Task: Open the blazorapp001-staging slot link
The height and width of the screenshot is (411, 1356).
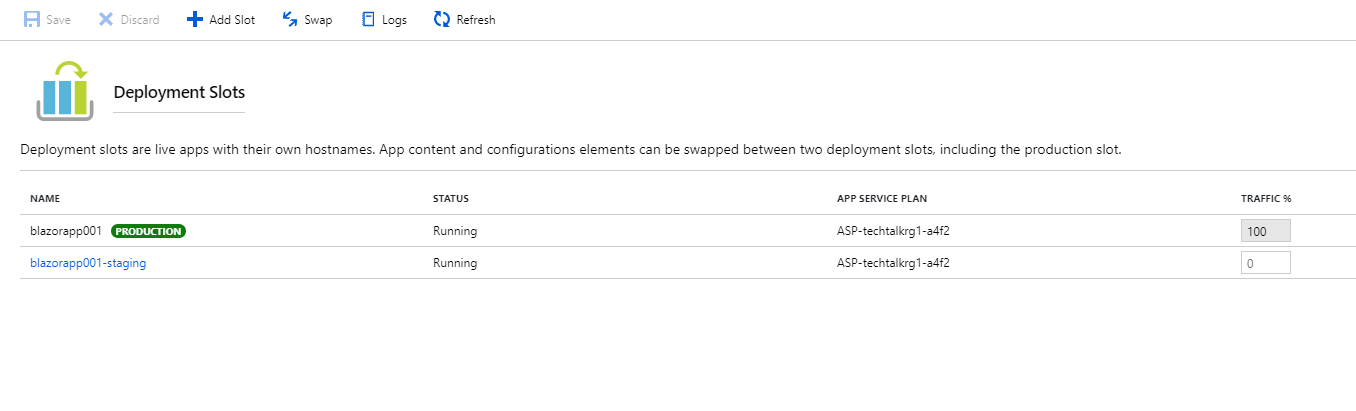Action: [x=88, y=263]
